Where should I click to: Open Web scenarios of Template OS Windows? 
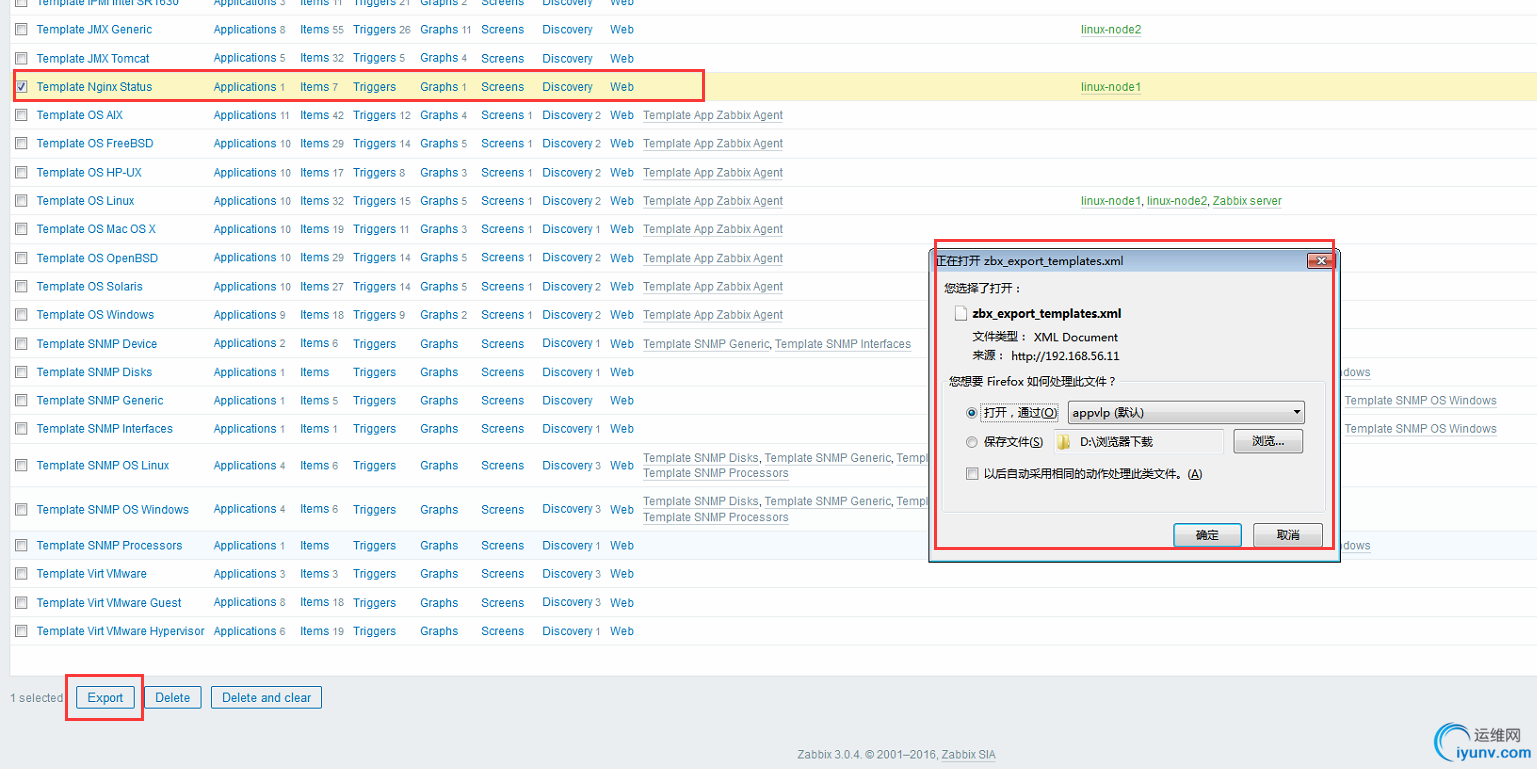coord(622,315)
